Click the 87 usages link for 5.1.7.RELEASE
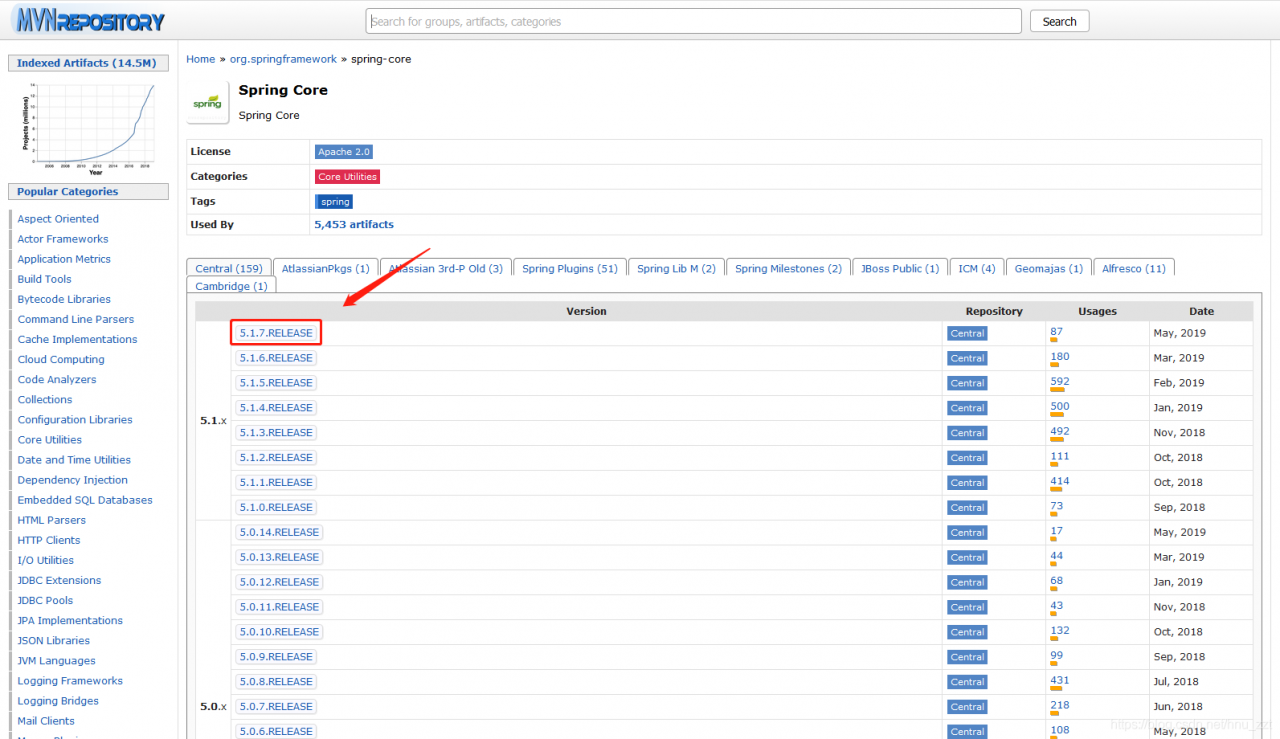 [x=1057, y=332]
